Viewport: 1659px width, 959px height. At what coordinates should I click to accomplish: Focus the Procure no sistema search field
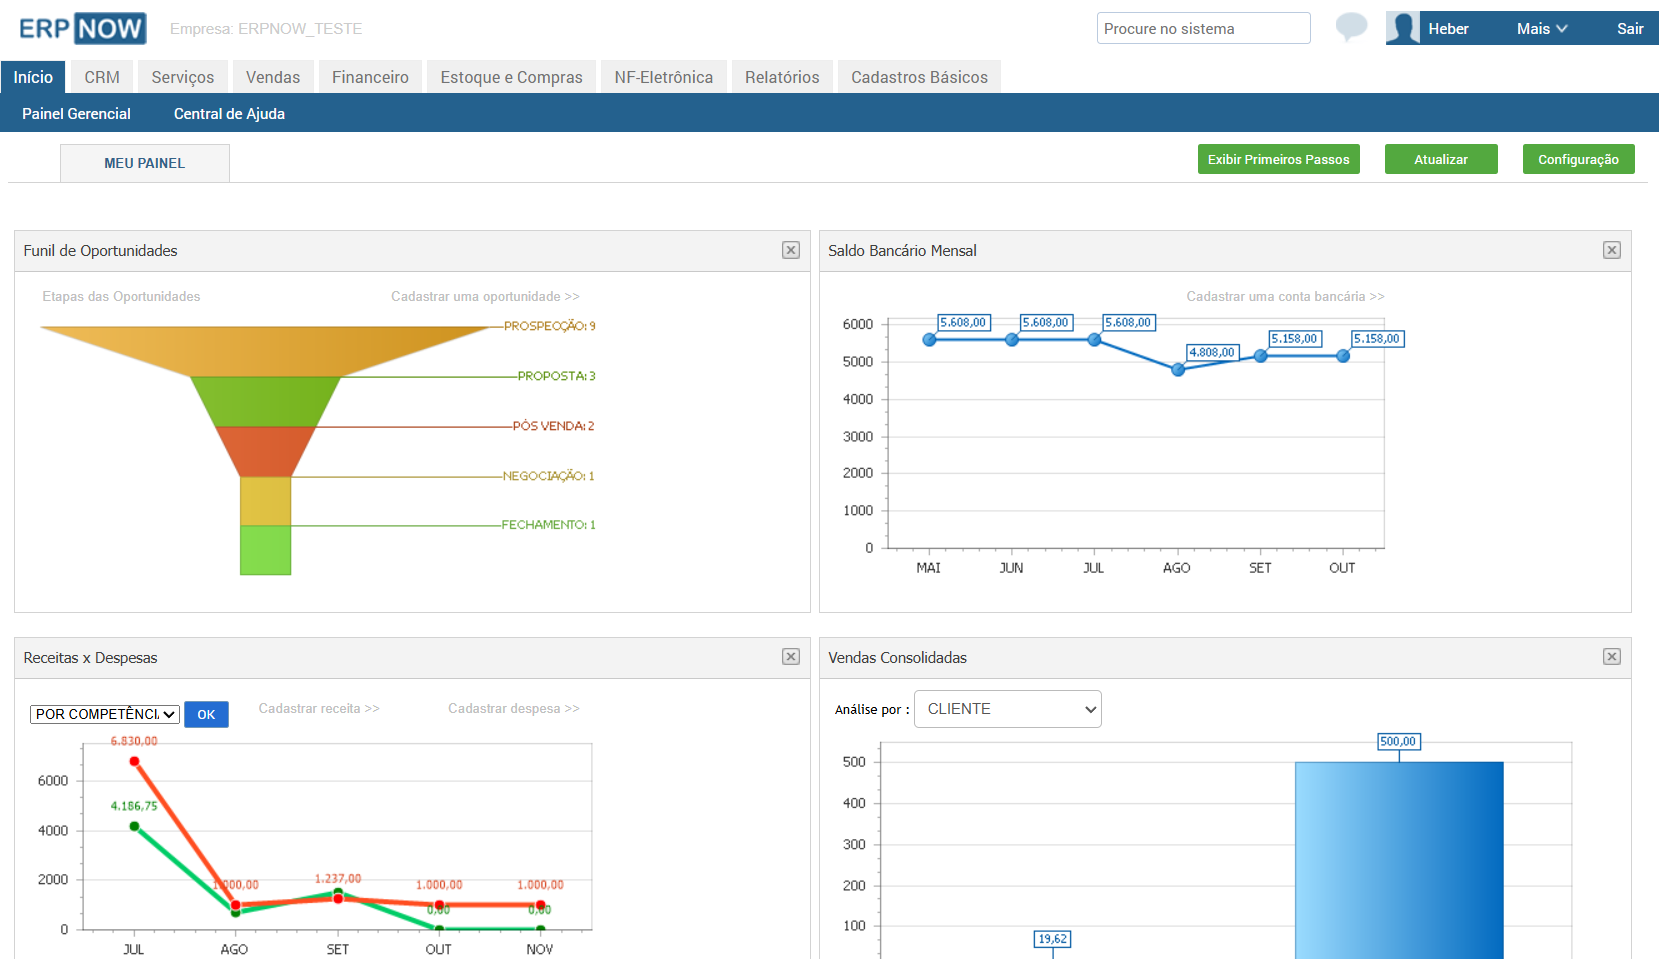click(1203, 29)
